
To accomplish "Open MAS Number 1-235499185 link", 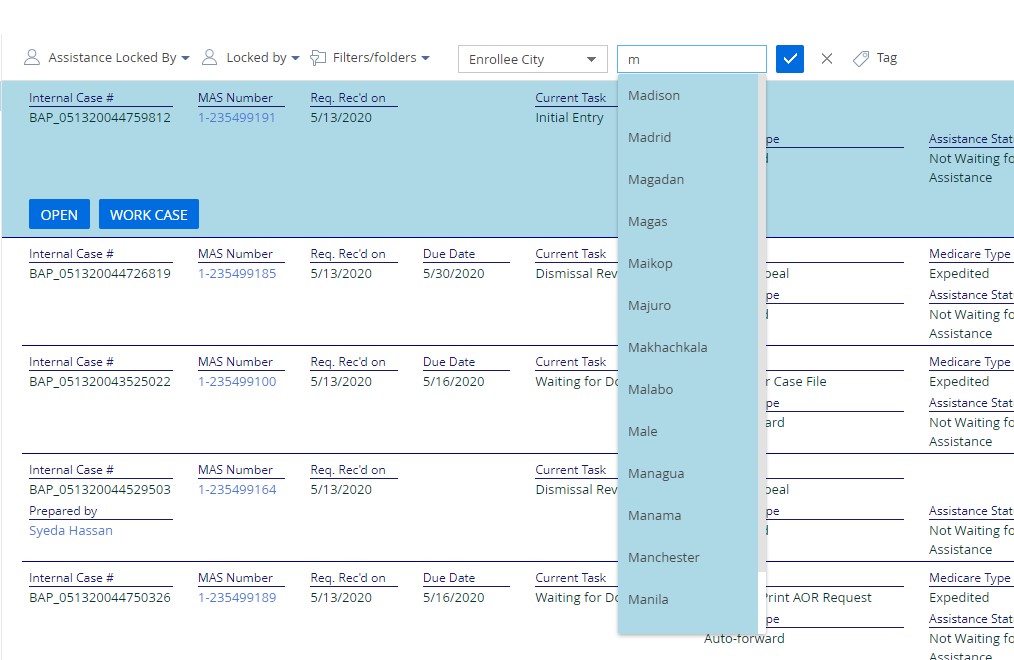I will pos(237,273).
